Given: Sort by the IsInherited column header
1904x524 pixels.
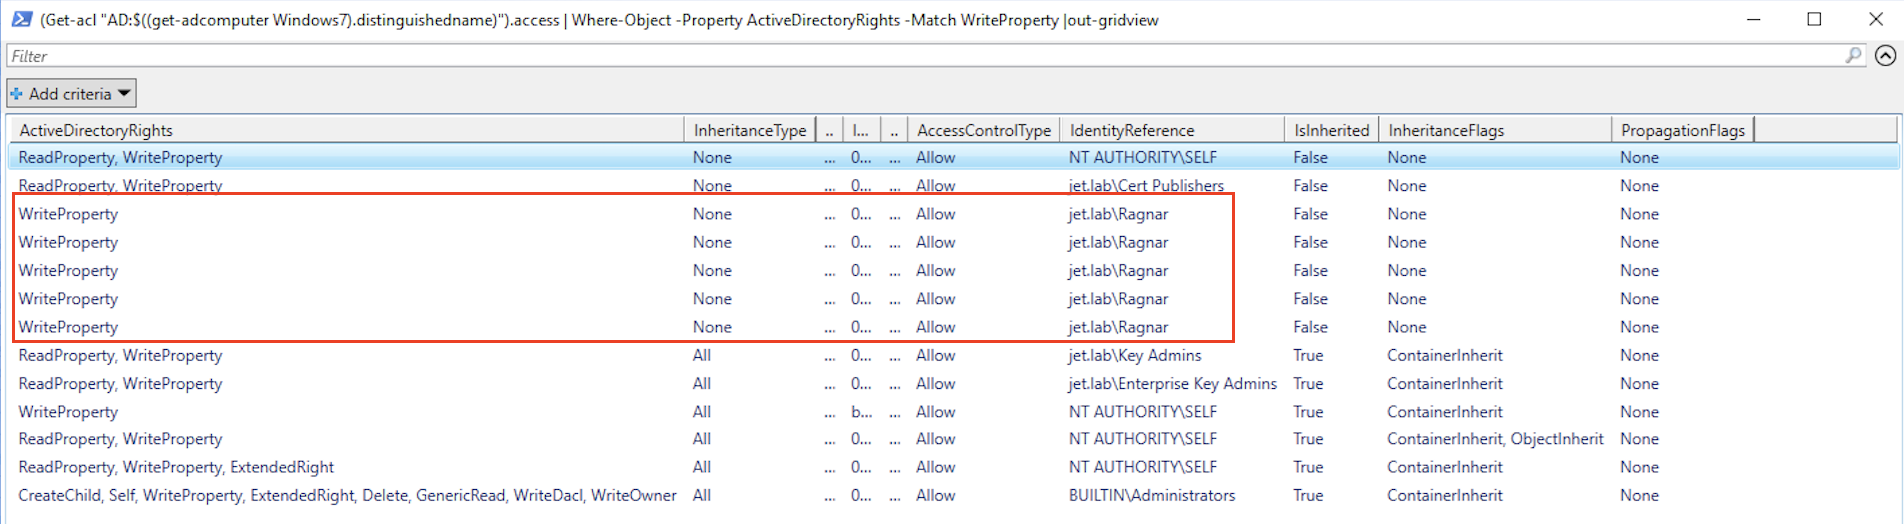Looking at the screenshot, I should [1331, 130].
